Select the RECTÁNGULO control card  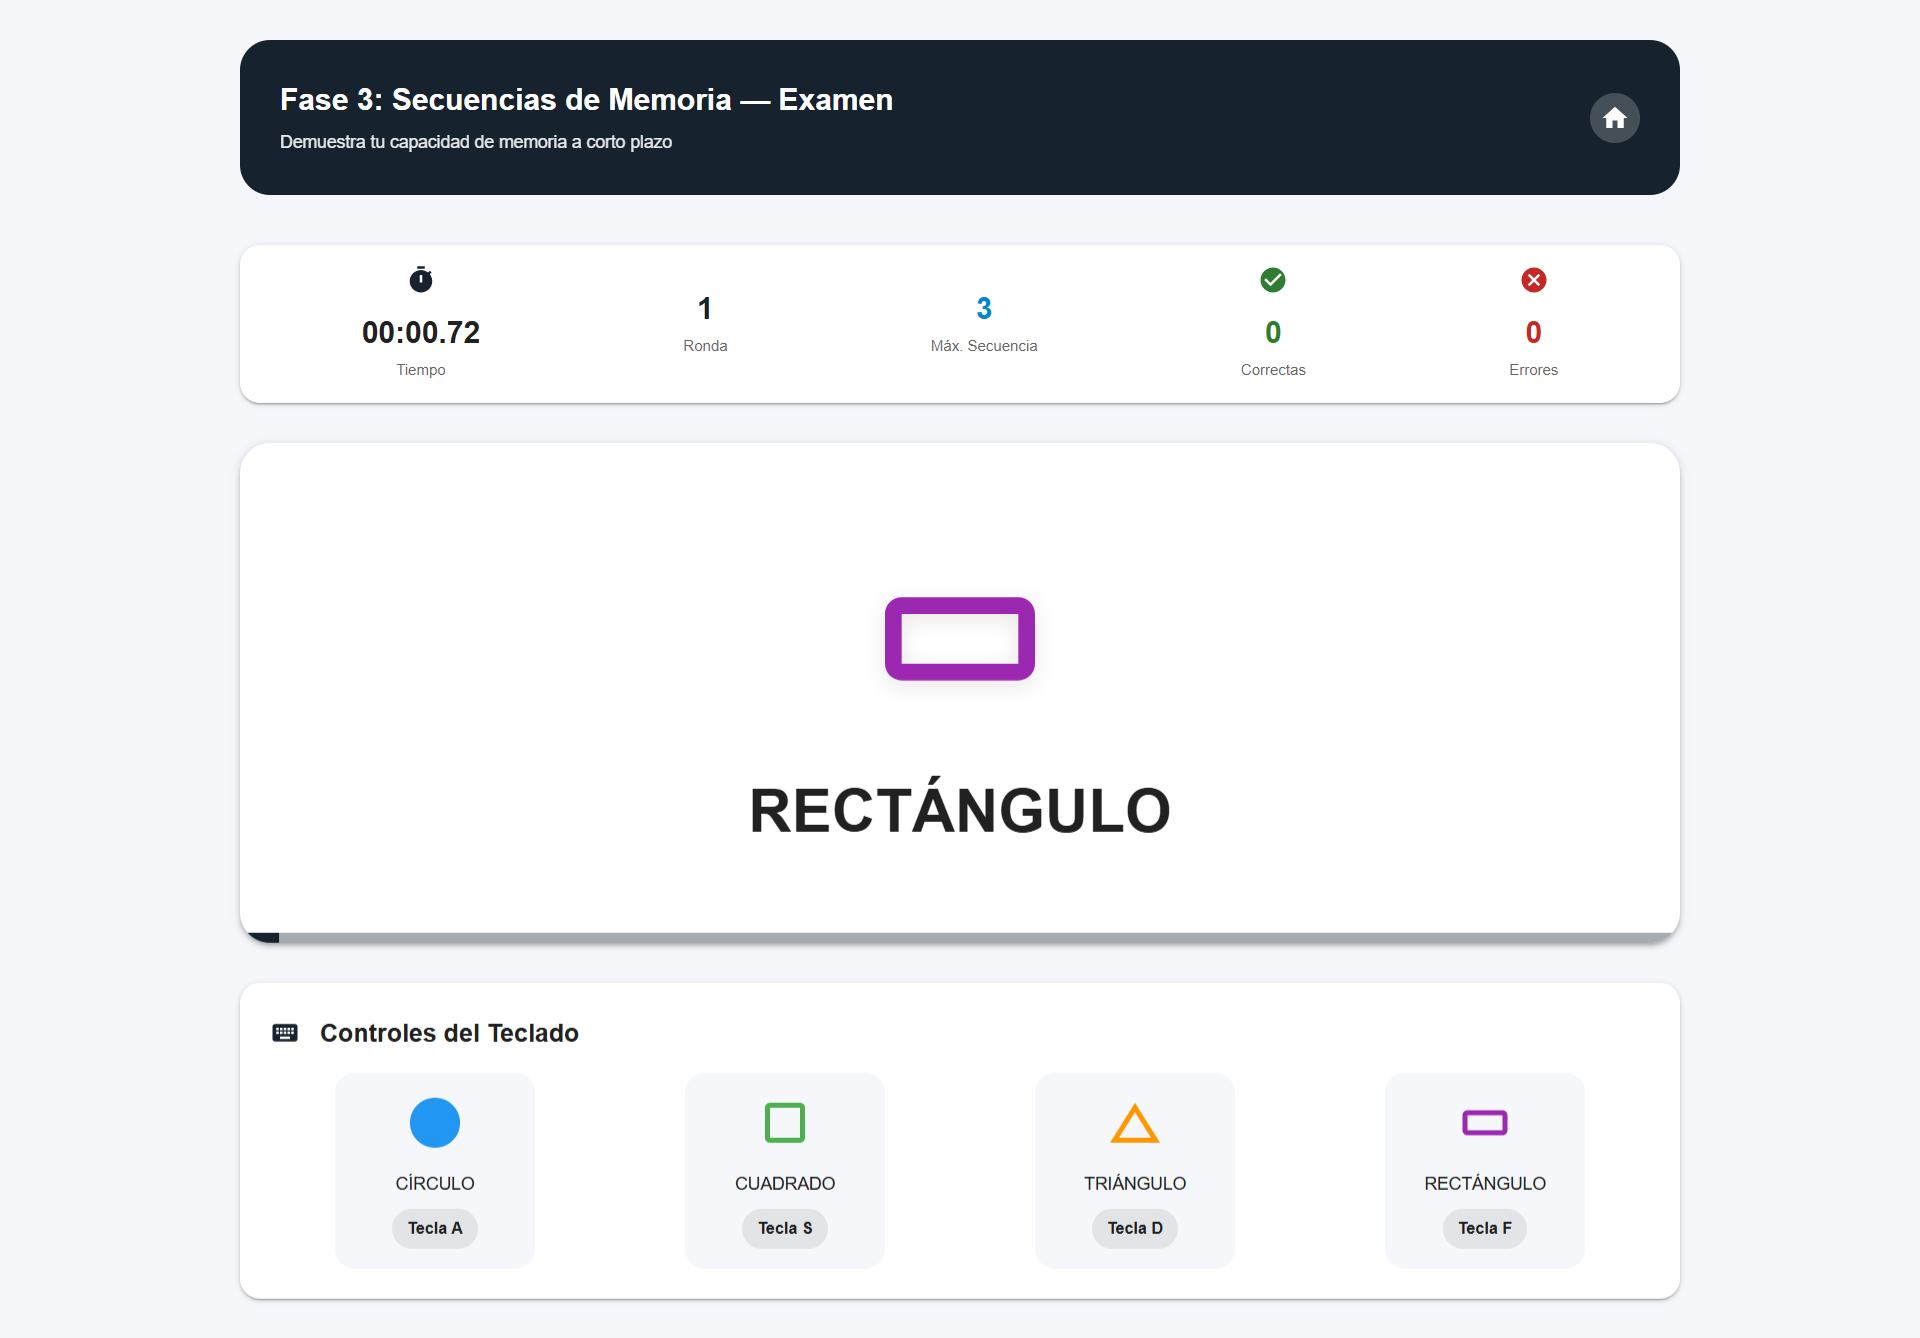tap(1484, 1171)
